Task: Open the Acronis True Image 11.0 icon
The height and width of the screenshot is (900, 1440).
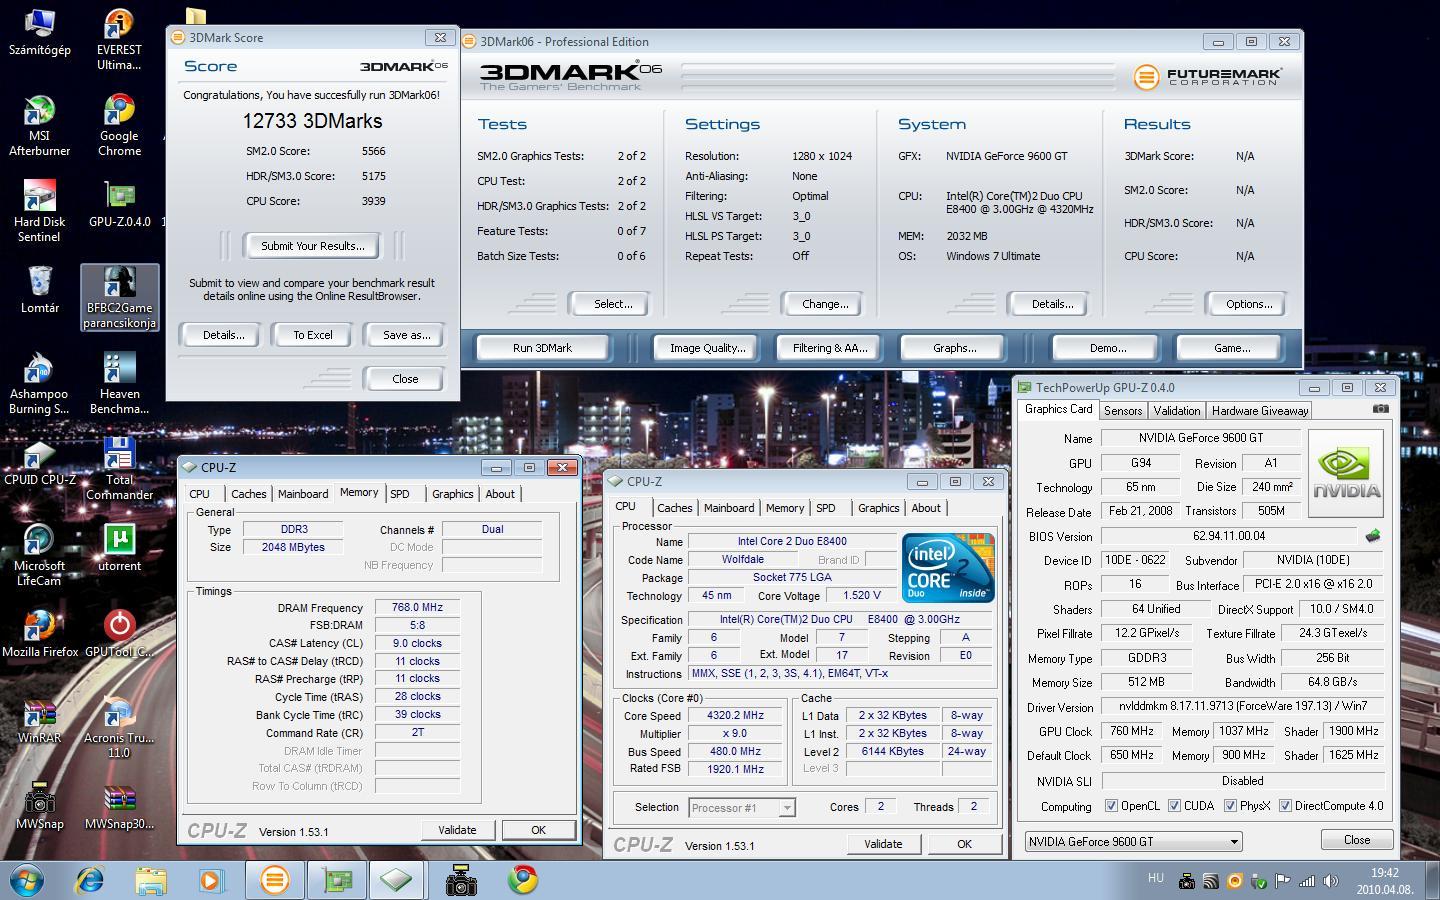Action: coord(119,728)
